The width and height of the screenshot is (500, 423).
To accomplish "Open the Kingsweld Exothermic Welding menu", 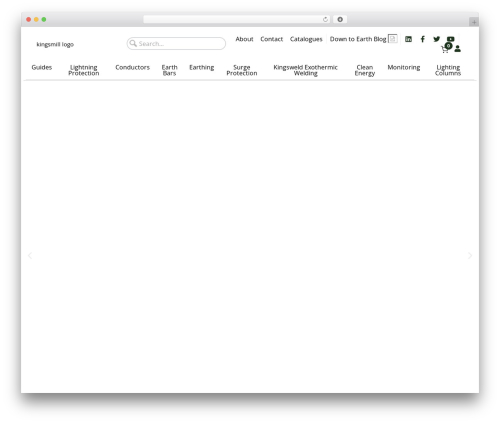I will coord(305,70).
